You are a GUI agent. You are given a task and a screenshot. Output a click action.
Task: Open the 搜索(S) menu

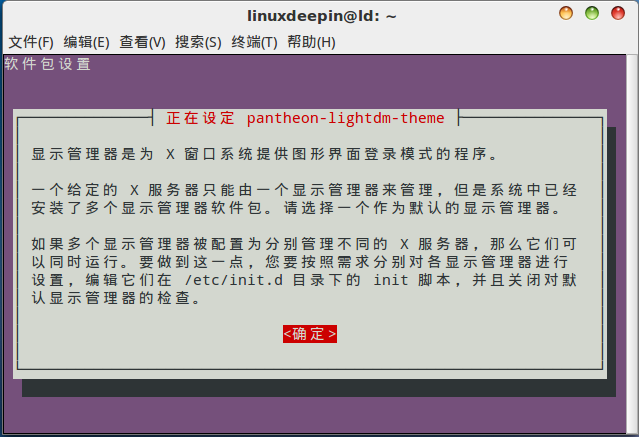pos(198,42)
